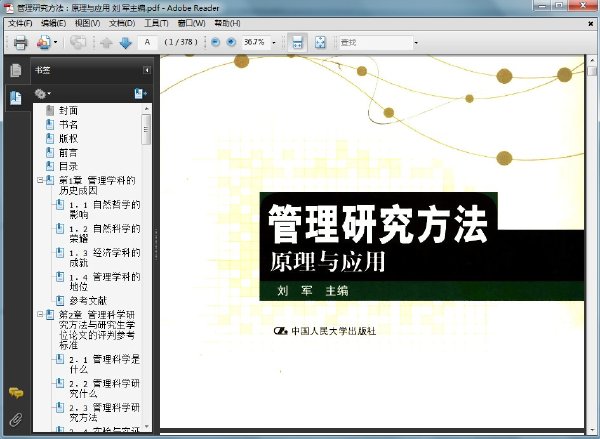Open bookmark 1.2 自然科学的荣耀
600x439 pixels.
[x=104, y=233]
